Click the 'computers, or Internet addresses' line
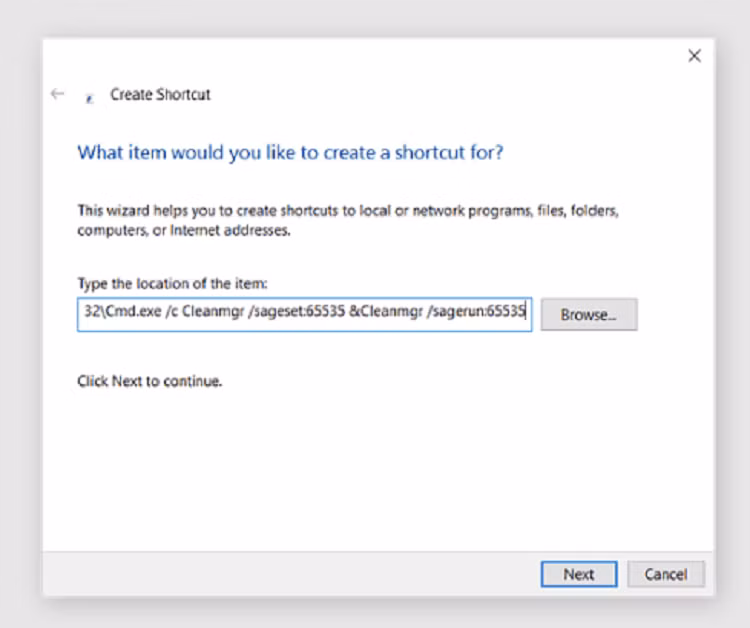This screenshot has height=628, width=750. click(x=184, y=230)
